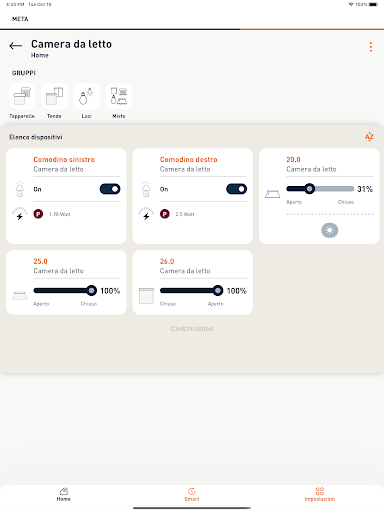Tap the lamp icon of Comodino destro

coord(146,189)
